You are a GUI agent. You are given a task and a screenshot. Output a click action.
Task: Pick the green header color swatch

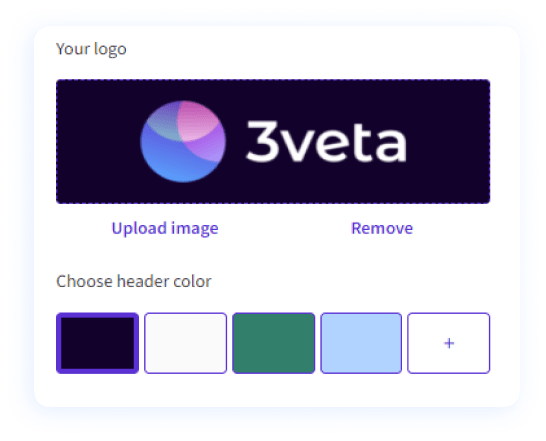pyautogui.click(x=274, y=343)
